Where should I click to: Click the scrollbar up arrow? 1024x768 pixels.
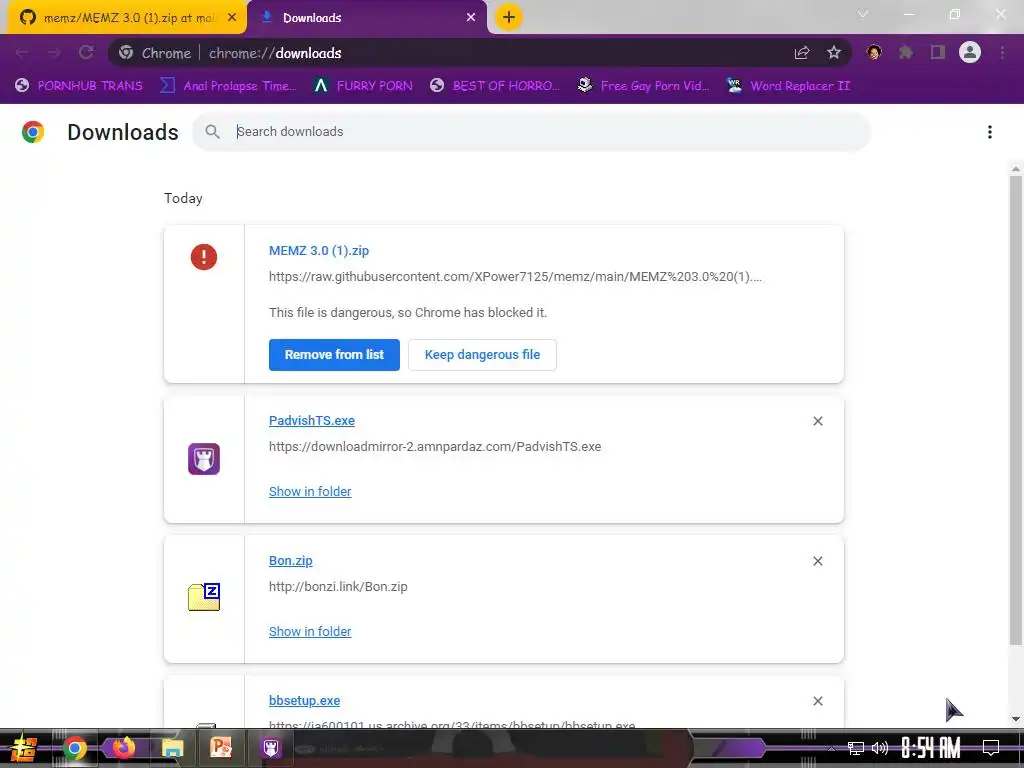(x=1016, y=168)
